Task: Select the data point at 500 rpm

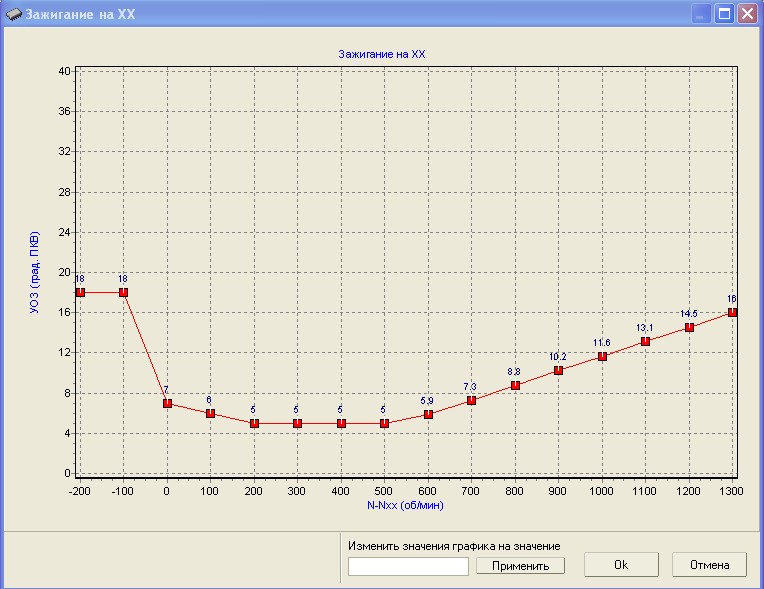Action: click(x=384, y=423)
